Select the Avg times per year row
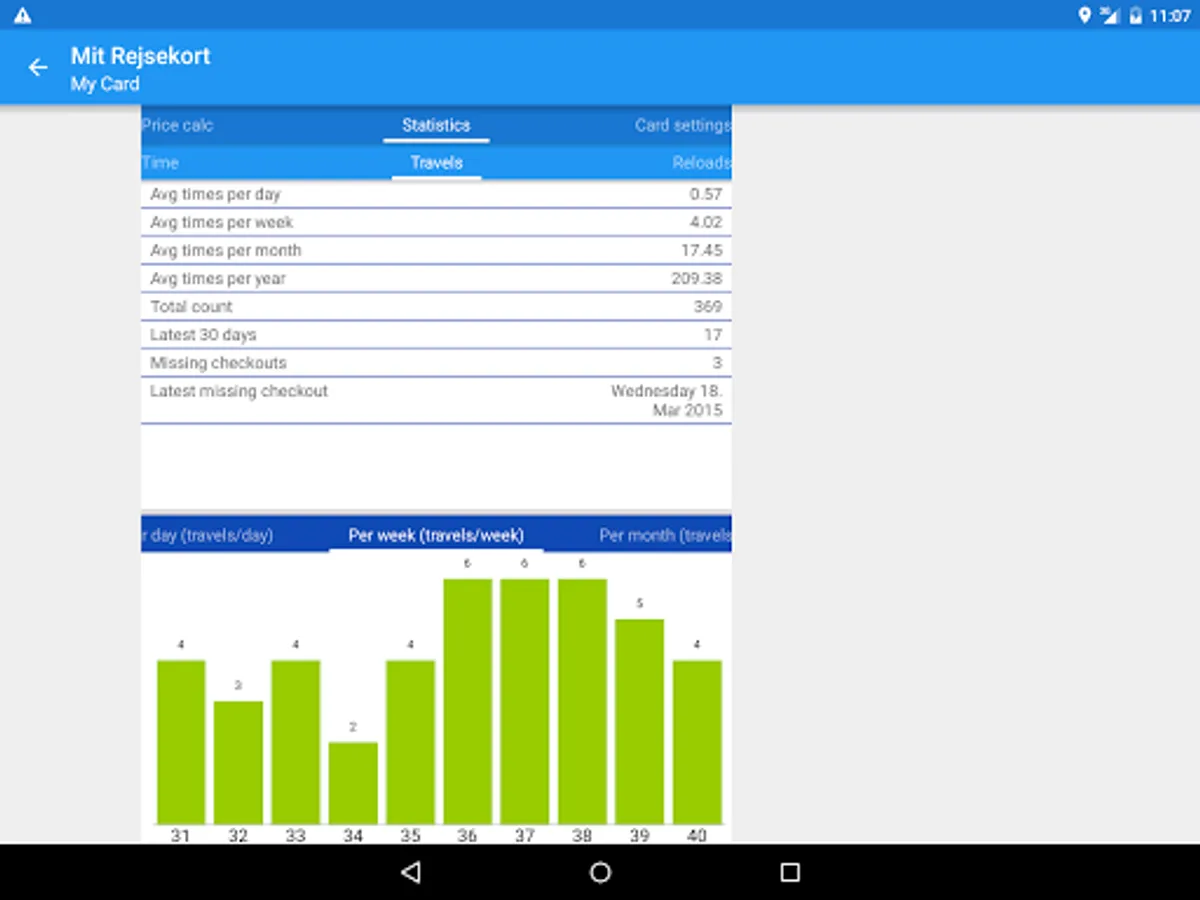This screenshot has height=900, width=1200. [436, 279]
